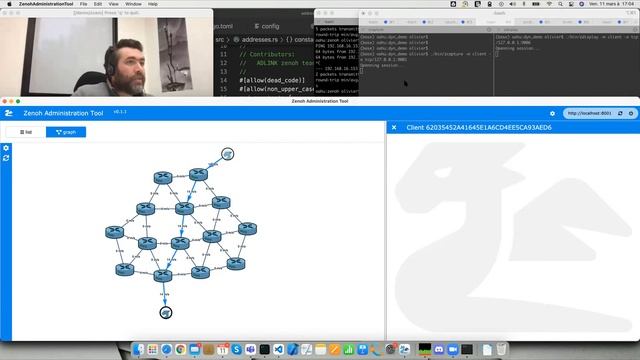
Task: Refresh the graph using left sidebar icon
Action: click(x=6, y=158)
